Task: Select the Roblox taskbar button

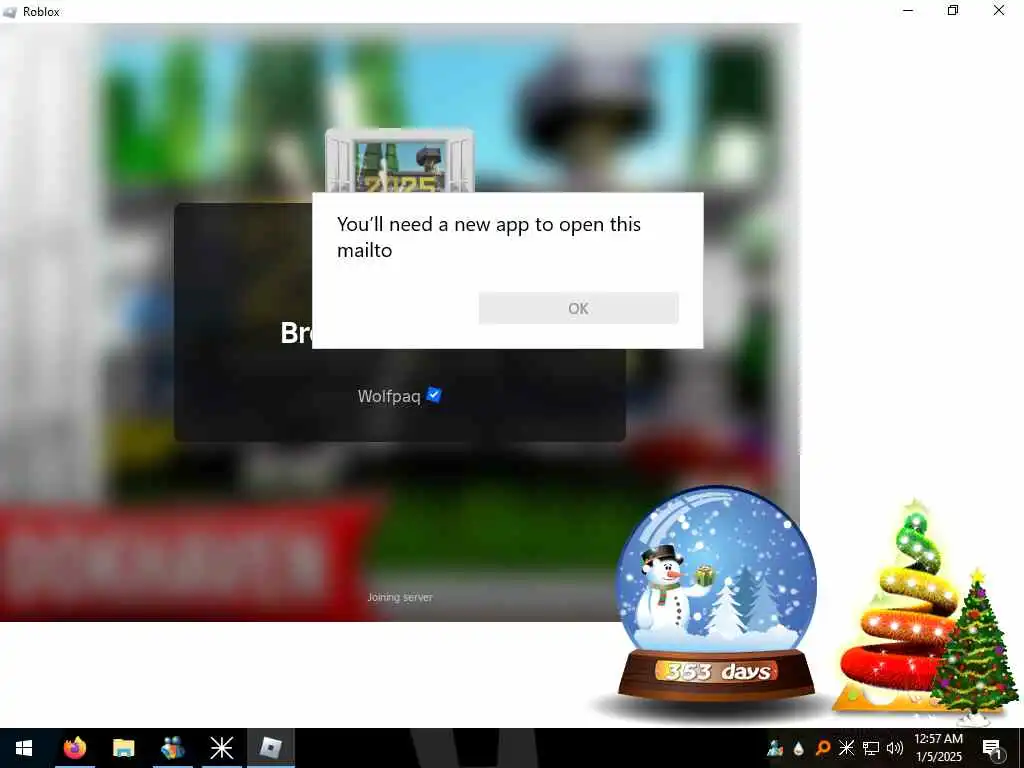Action: pos(270,748)
